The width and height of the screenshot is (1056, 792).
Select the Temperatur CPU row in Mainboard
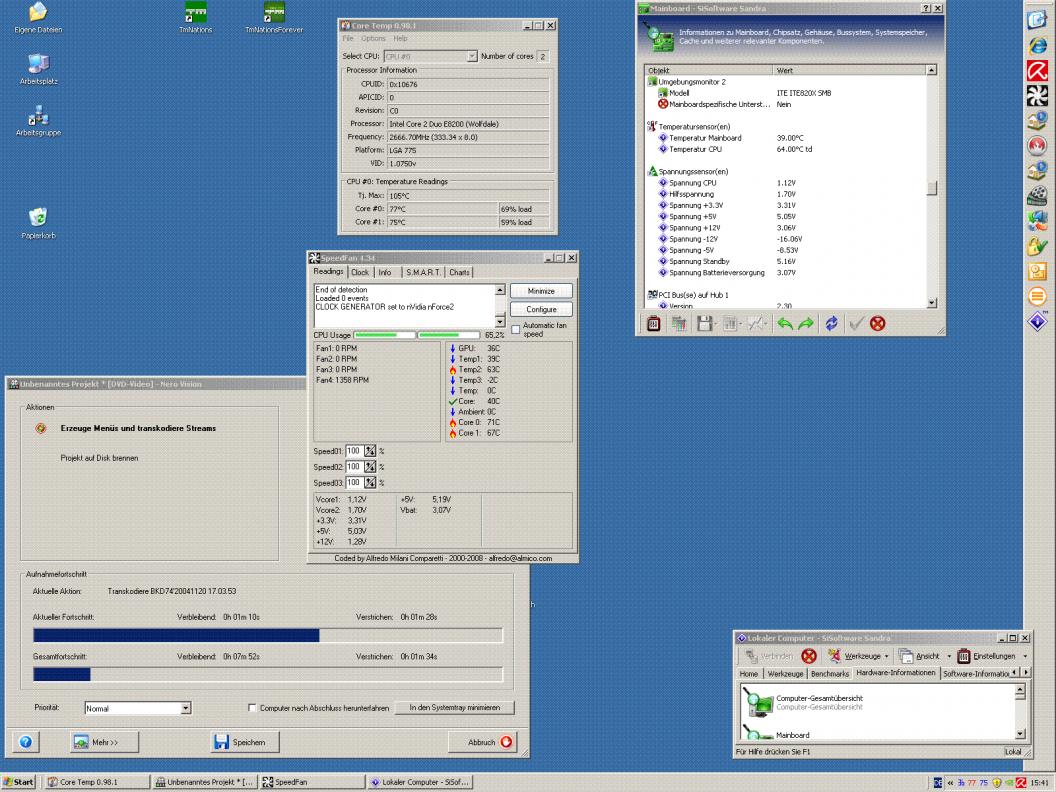[785, 150]
